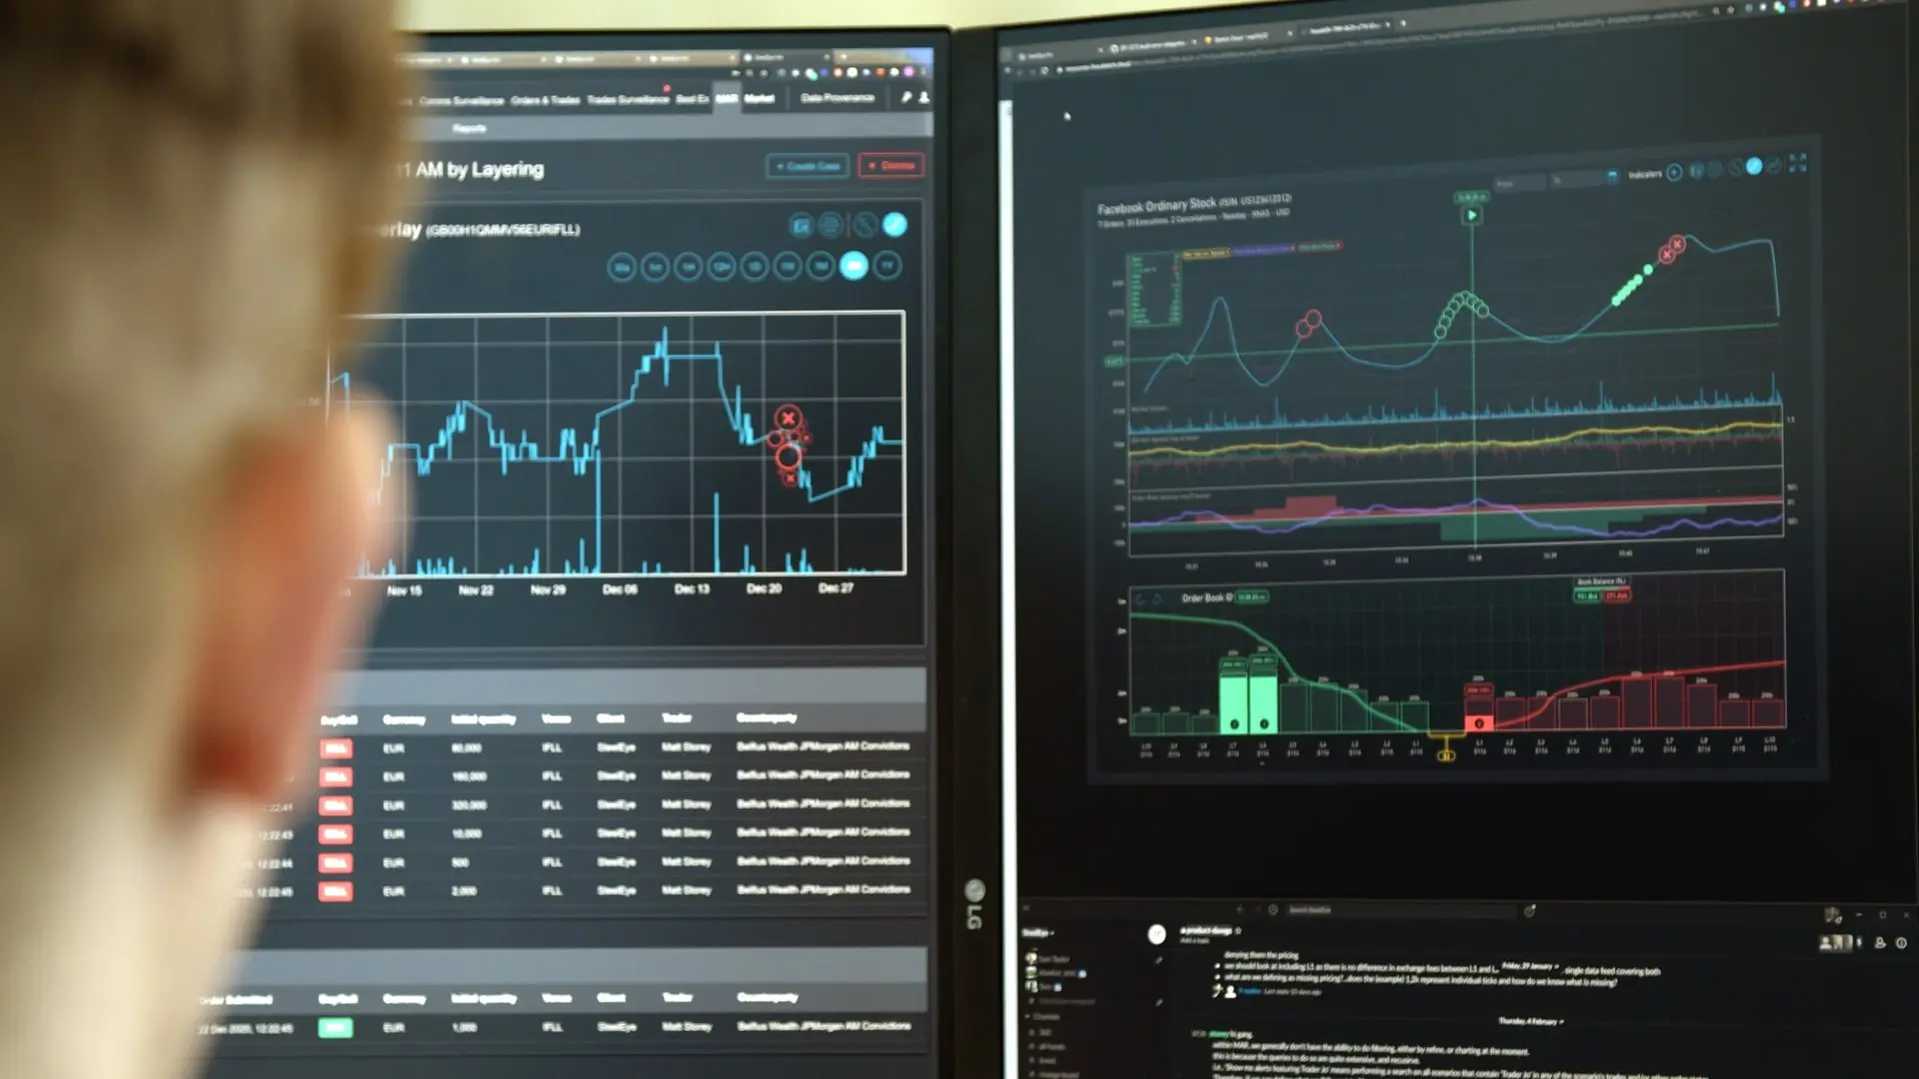Click the Initial quantity 160,000 cell
1919x1079 pixels.
[x=469, y=776]
